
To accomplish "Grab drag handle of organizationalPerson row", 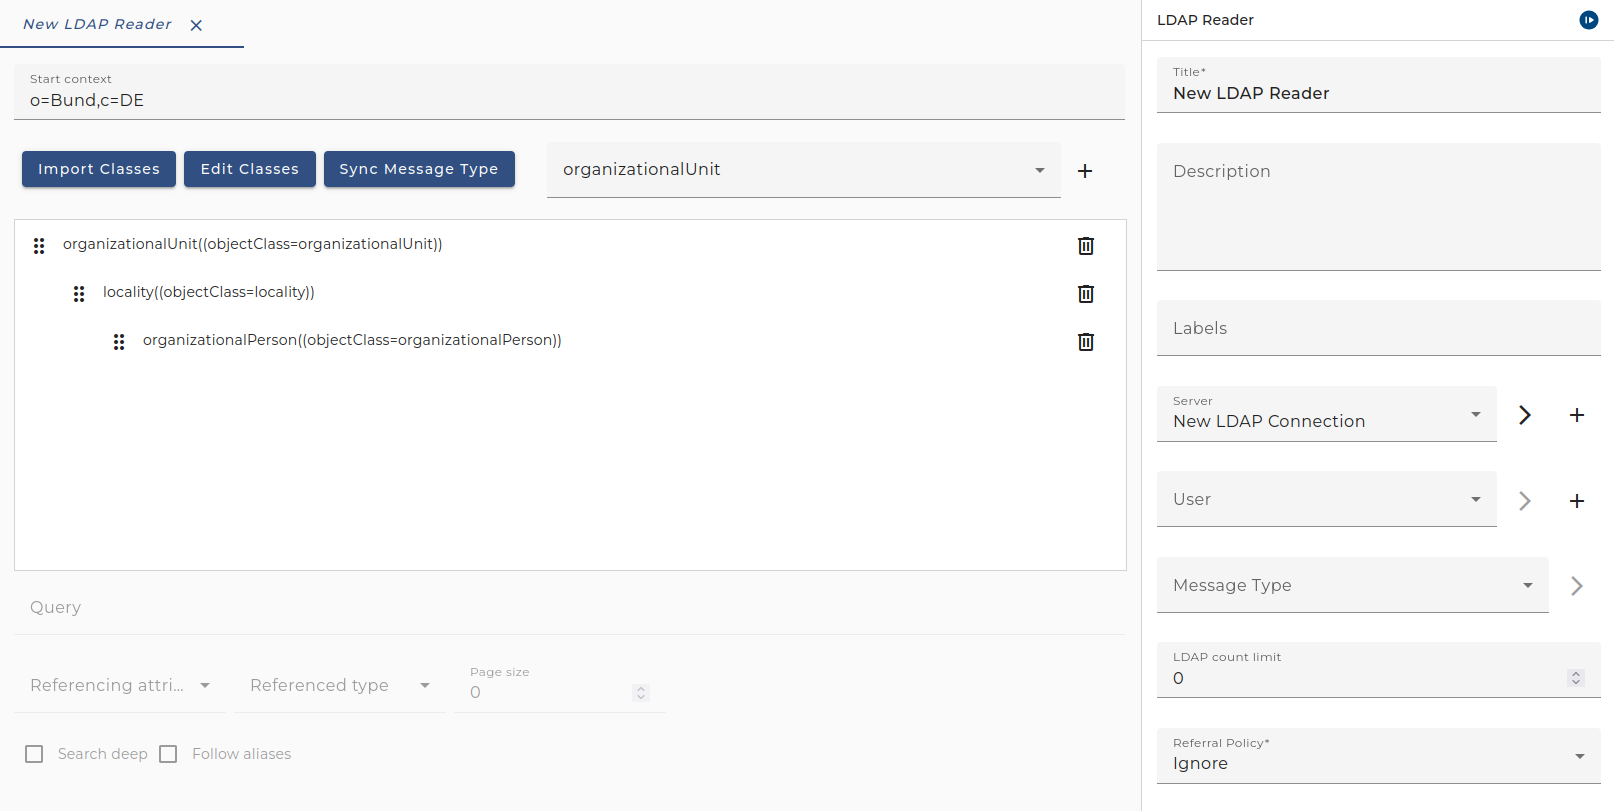I will [119, 341].
